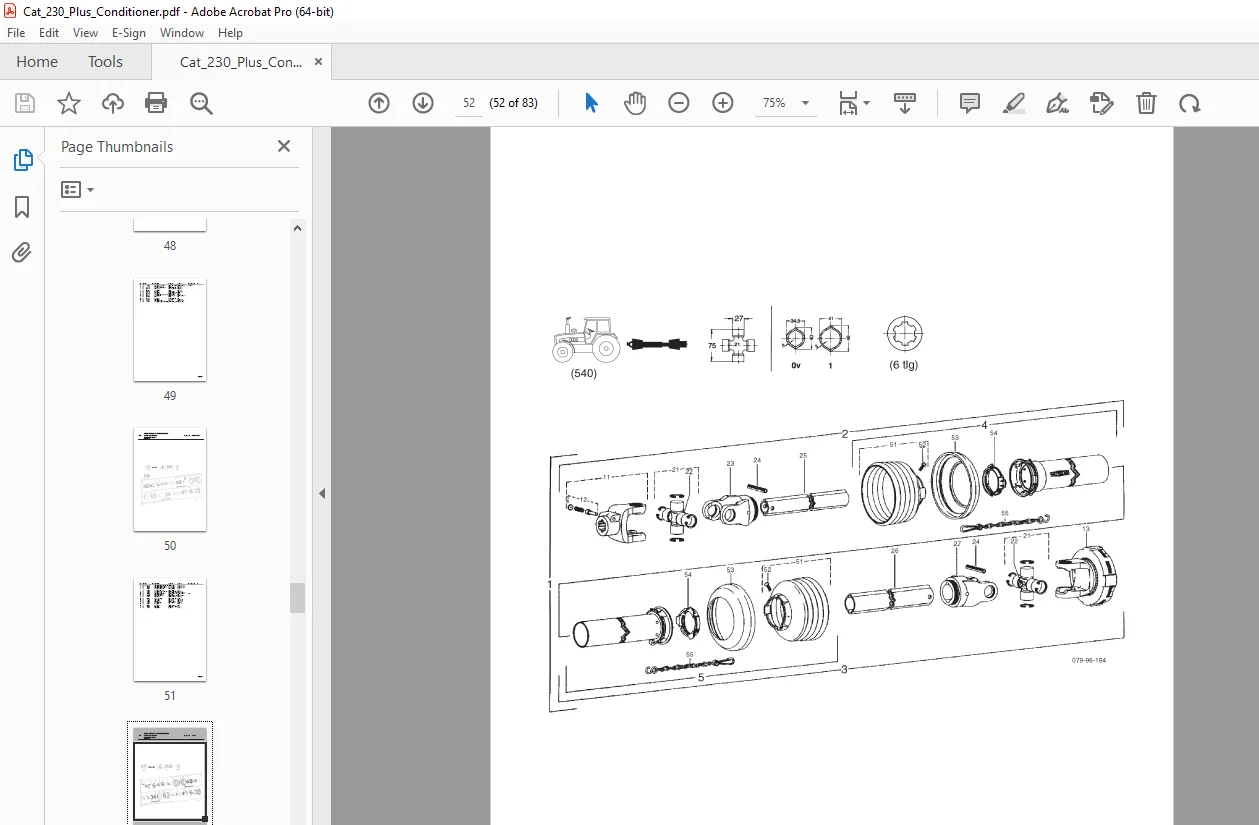Open the Sign document tool
The width and height of the screenshot is (1259, 825).
click(x=1057, y=103)
